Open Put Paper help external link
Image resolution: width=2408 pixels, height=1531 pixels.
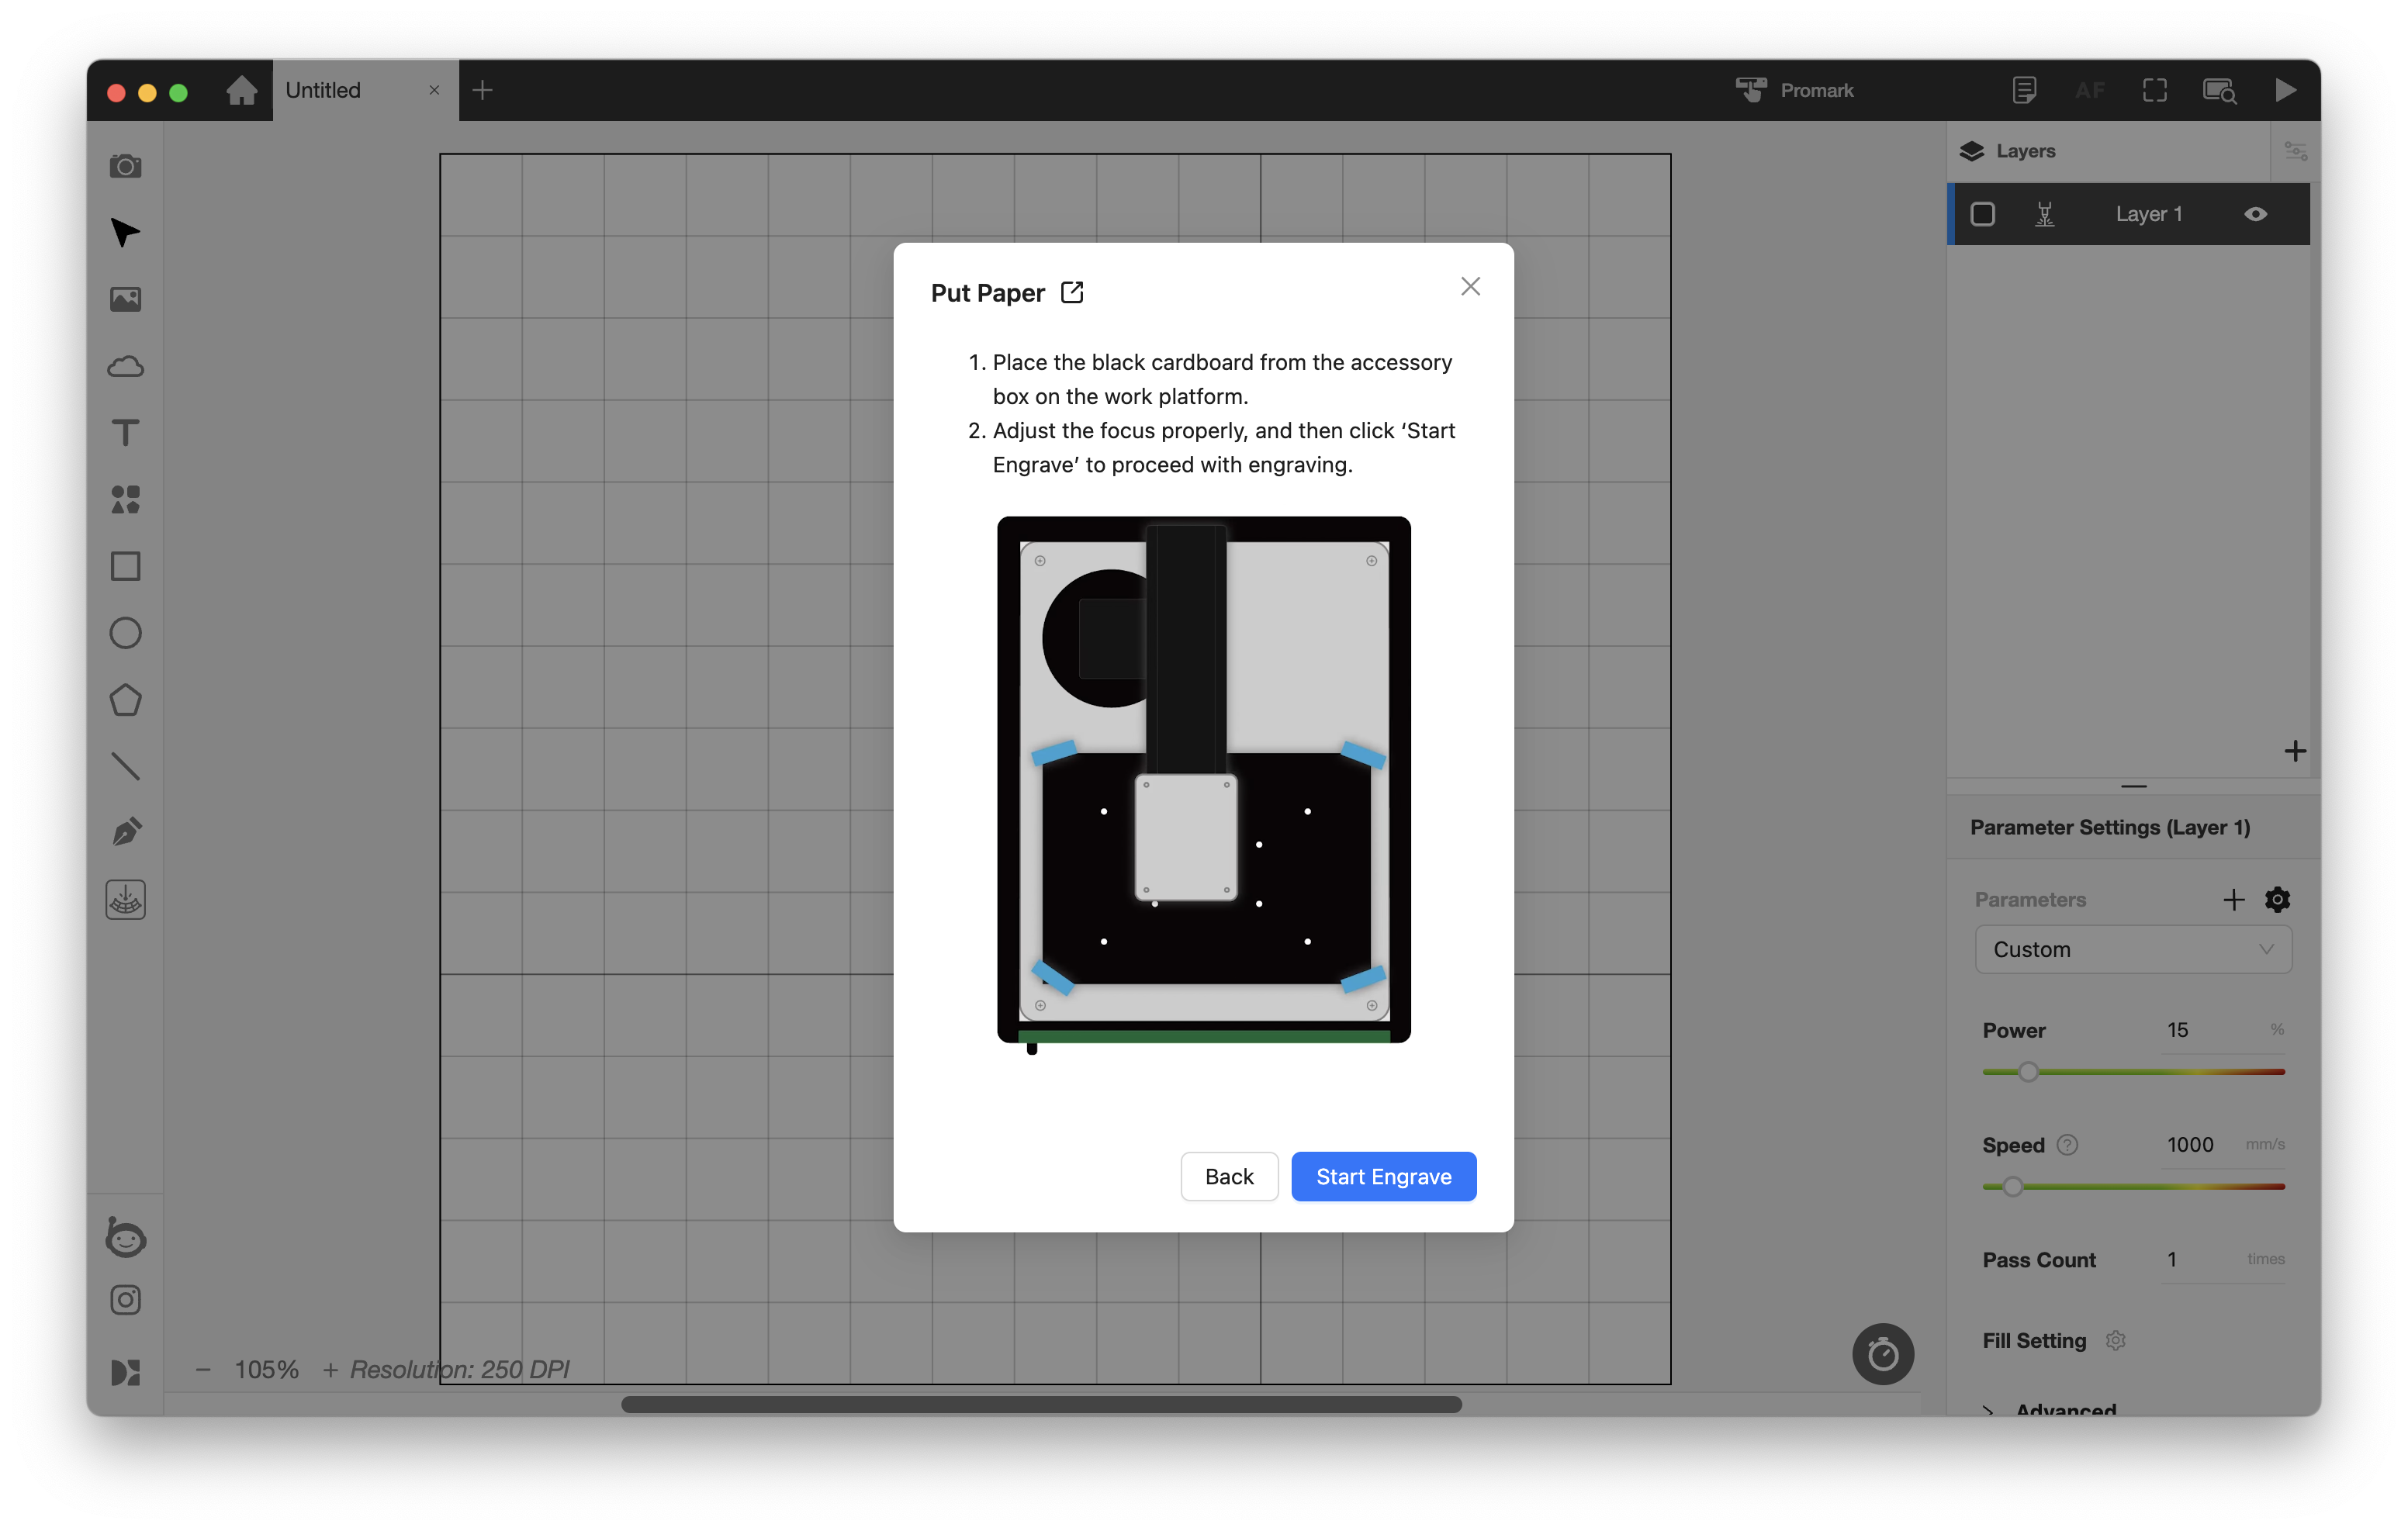1072,292
